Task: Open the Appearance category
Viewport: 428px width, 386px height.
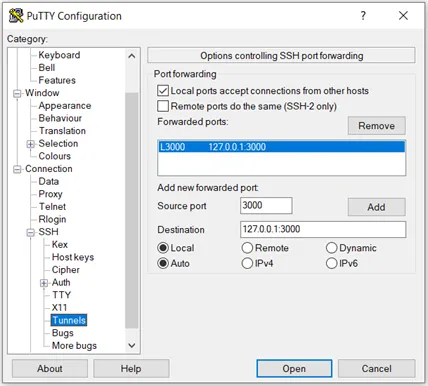Action: pos(65,106)
